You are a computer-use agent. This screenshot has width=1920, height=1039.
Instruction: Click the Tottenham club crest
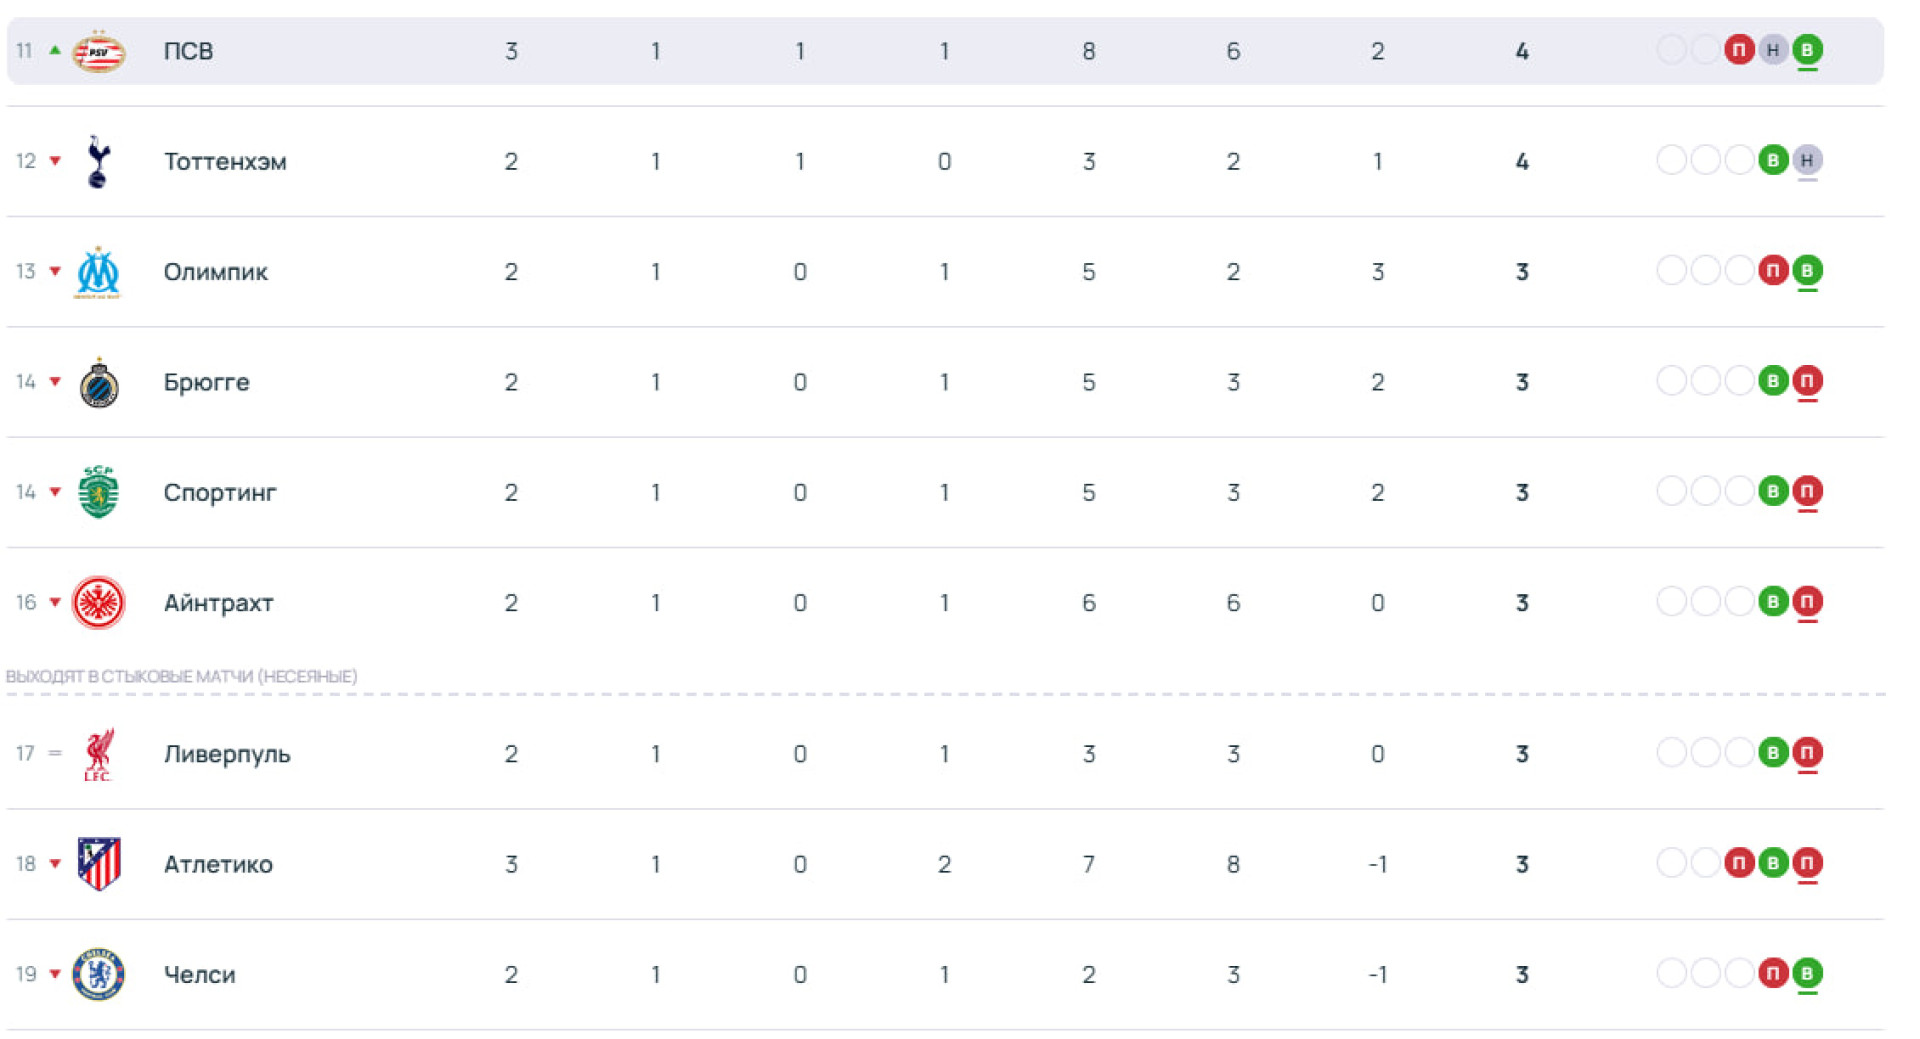pyautogui.click(x=98, y=161)
